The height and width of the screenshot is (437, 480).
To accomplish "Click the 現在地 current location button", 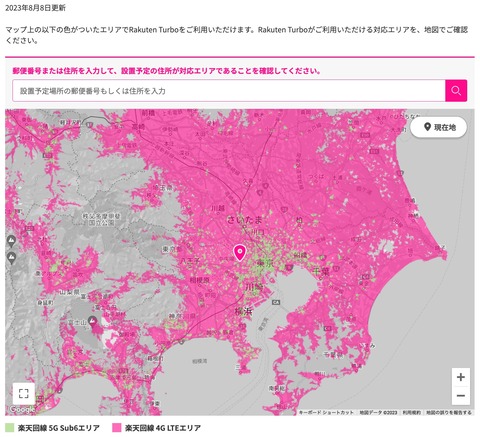I will [439, 127].
